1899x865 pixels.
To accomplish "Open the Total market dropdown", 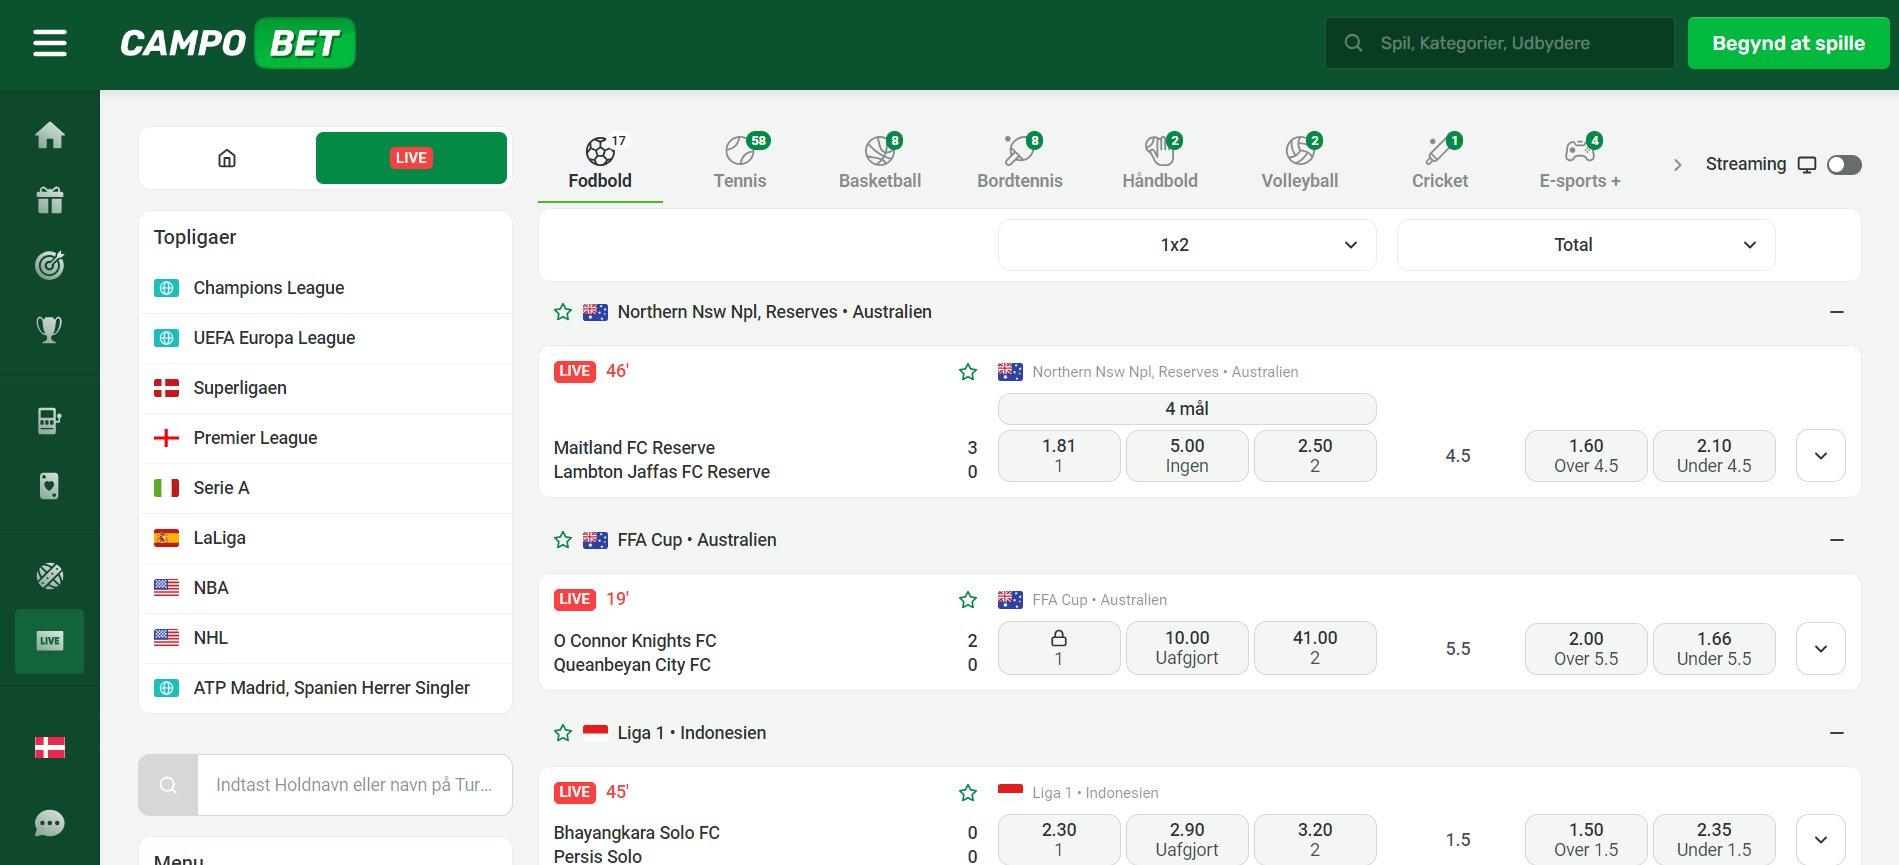I will (x=1585, y=245).
